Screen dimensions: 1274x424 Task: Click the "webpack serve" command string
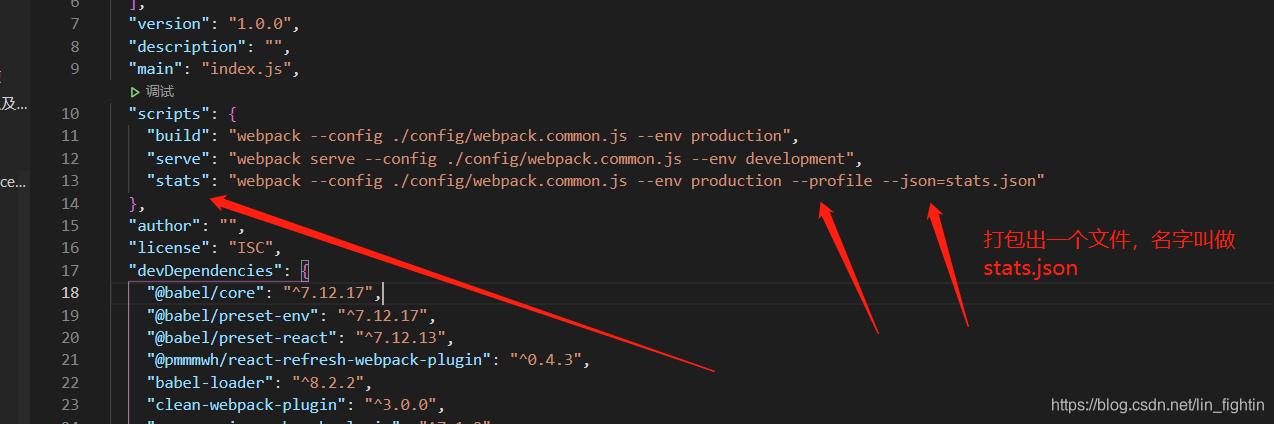[x=543, y=159]
